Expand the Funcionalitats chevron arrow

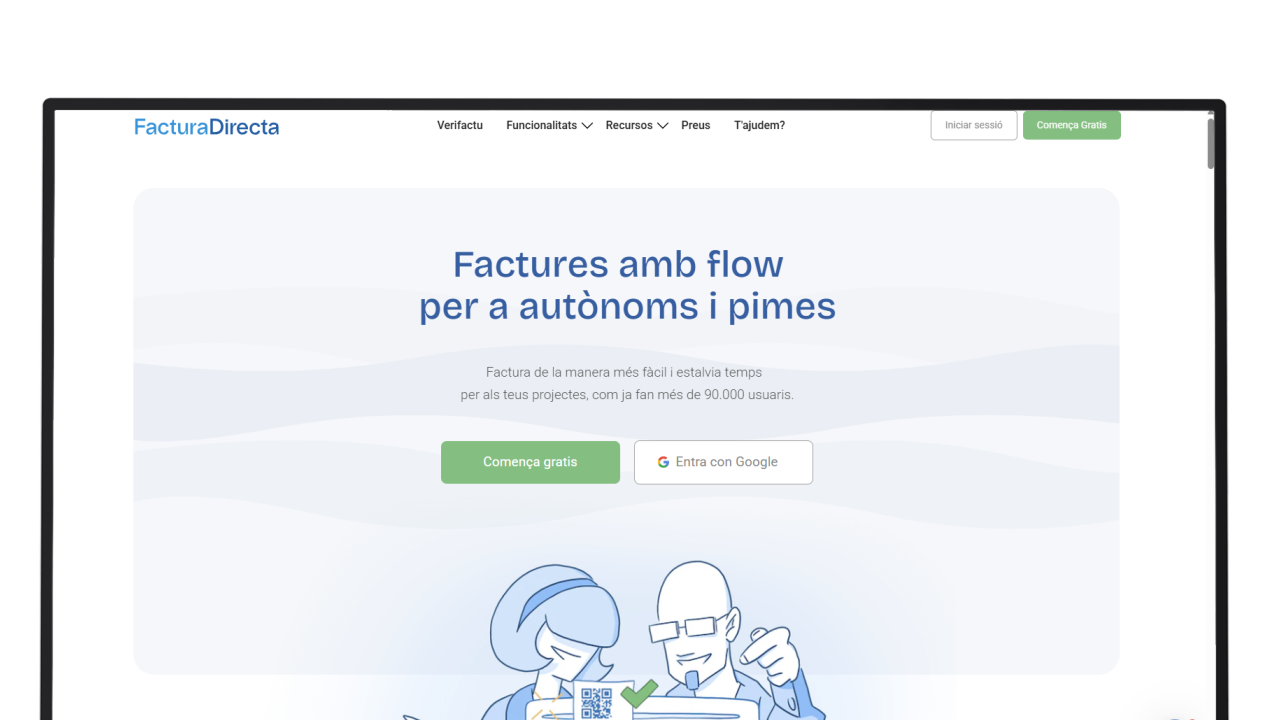pos(587,126)
